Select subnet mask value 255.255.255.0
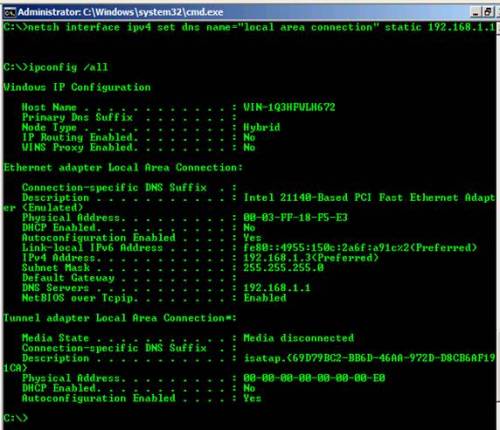Viewport: 500px width, 430px height. coord(283,267)
